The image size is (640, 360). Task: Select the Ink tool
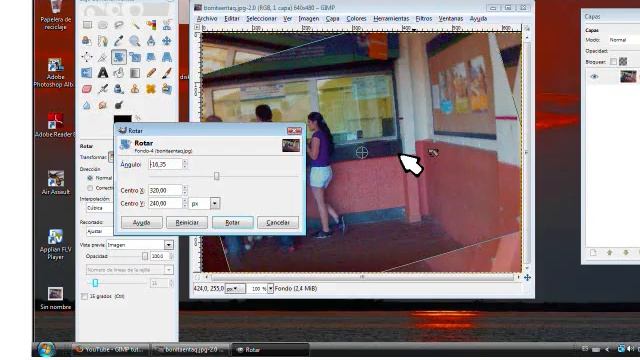pyautogui.click(x=119, y=89)
